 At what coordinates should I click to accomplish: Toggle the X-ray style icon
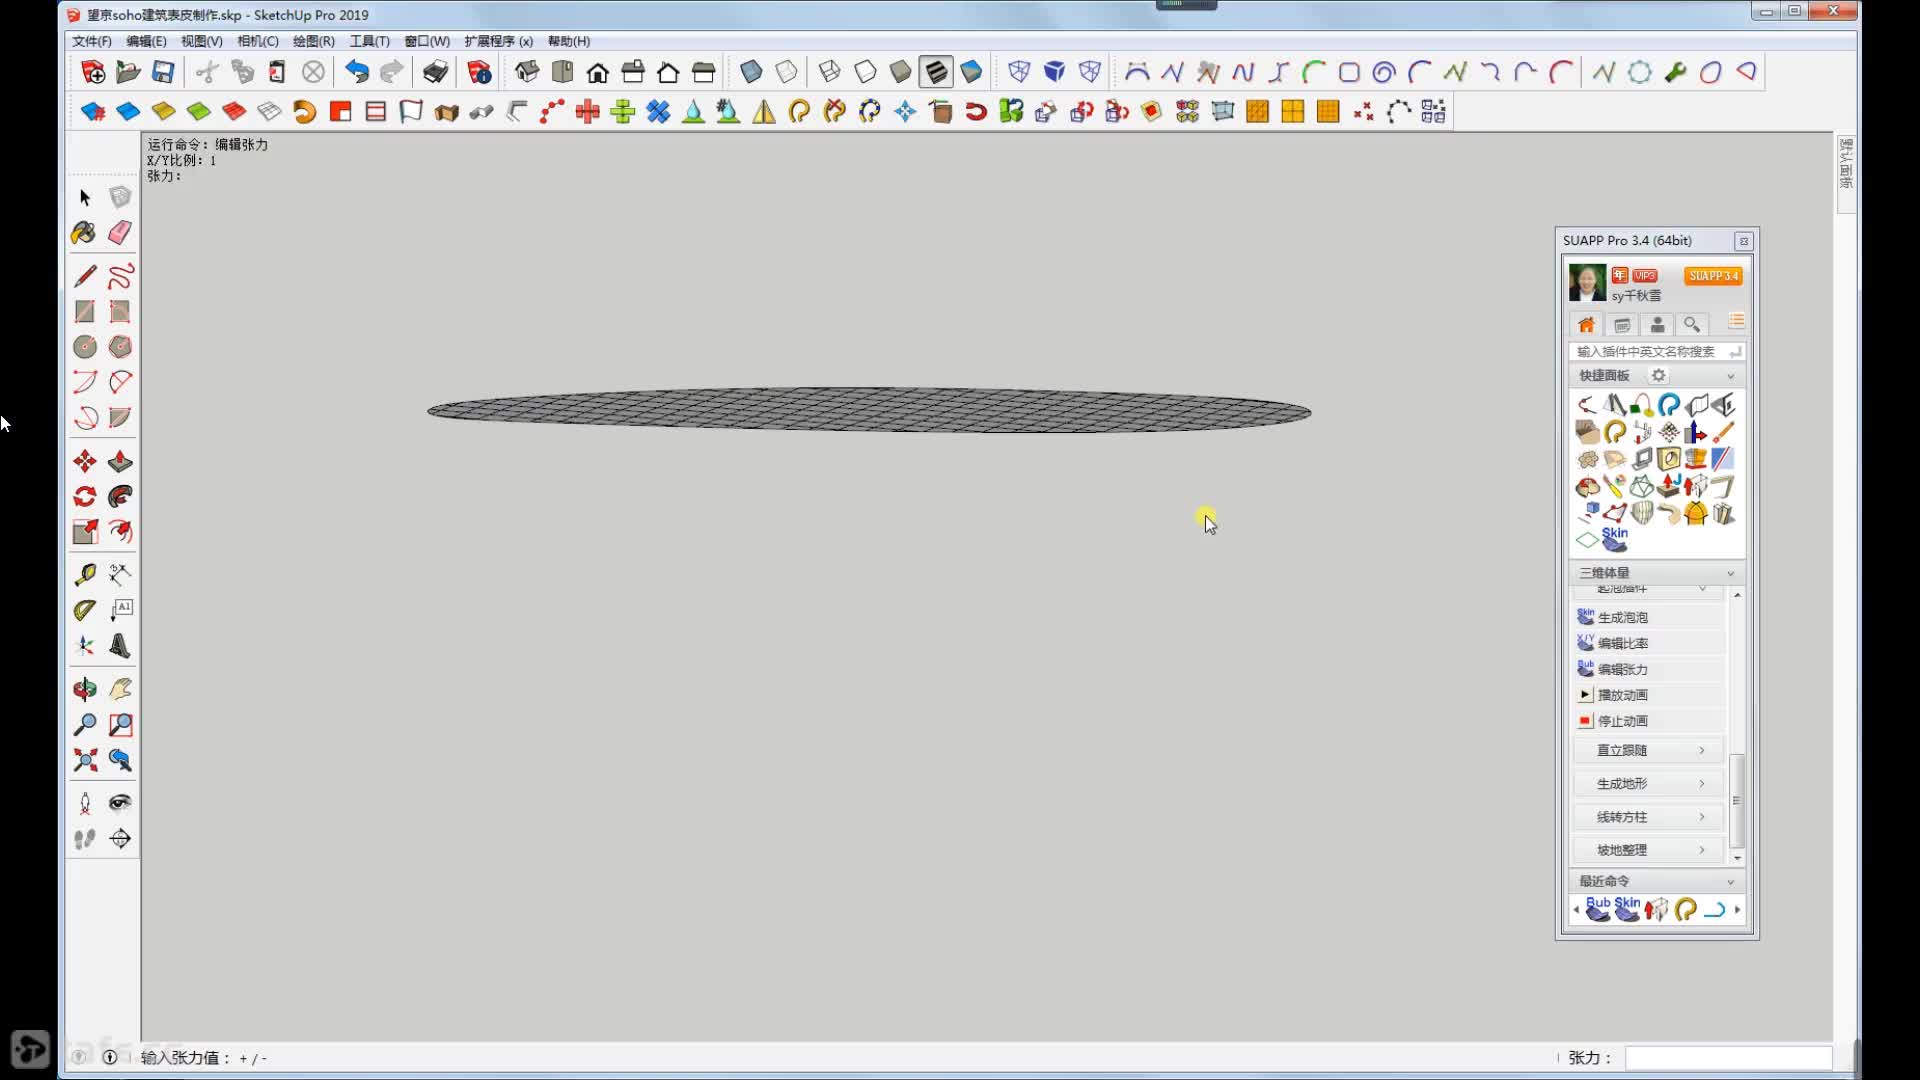(751, 72)
